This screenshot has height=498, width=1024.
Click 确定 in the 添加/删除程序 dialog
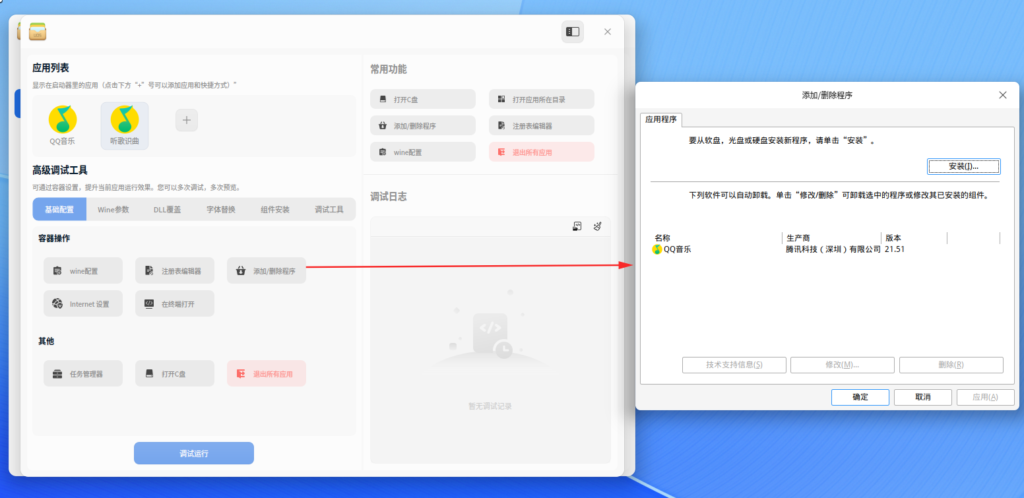coord(860,397)
